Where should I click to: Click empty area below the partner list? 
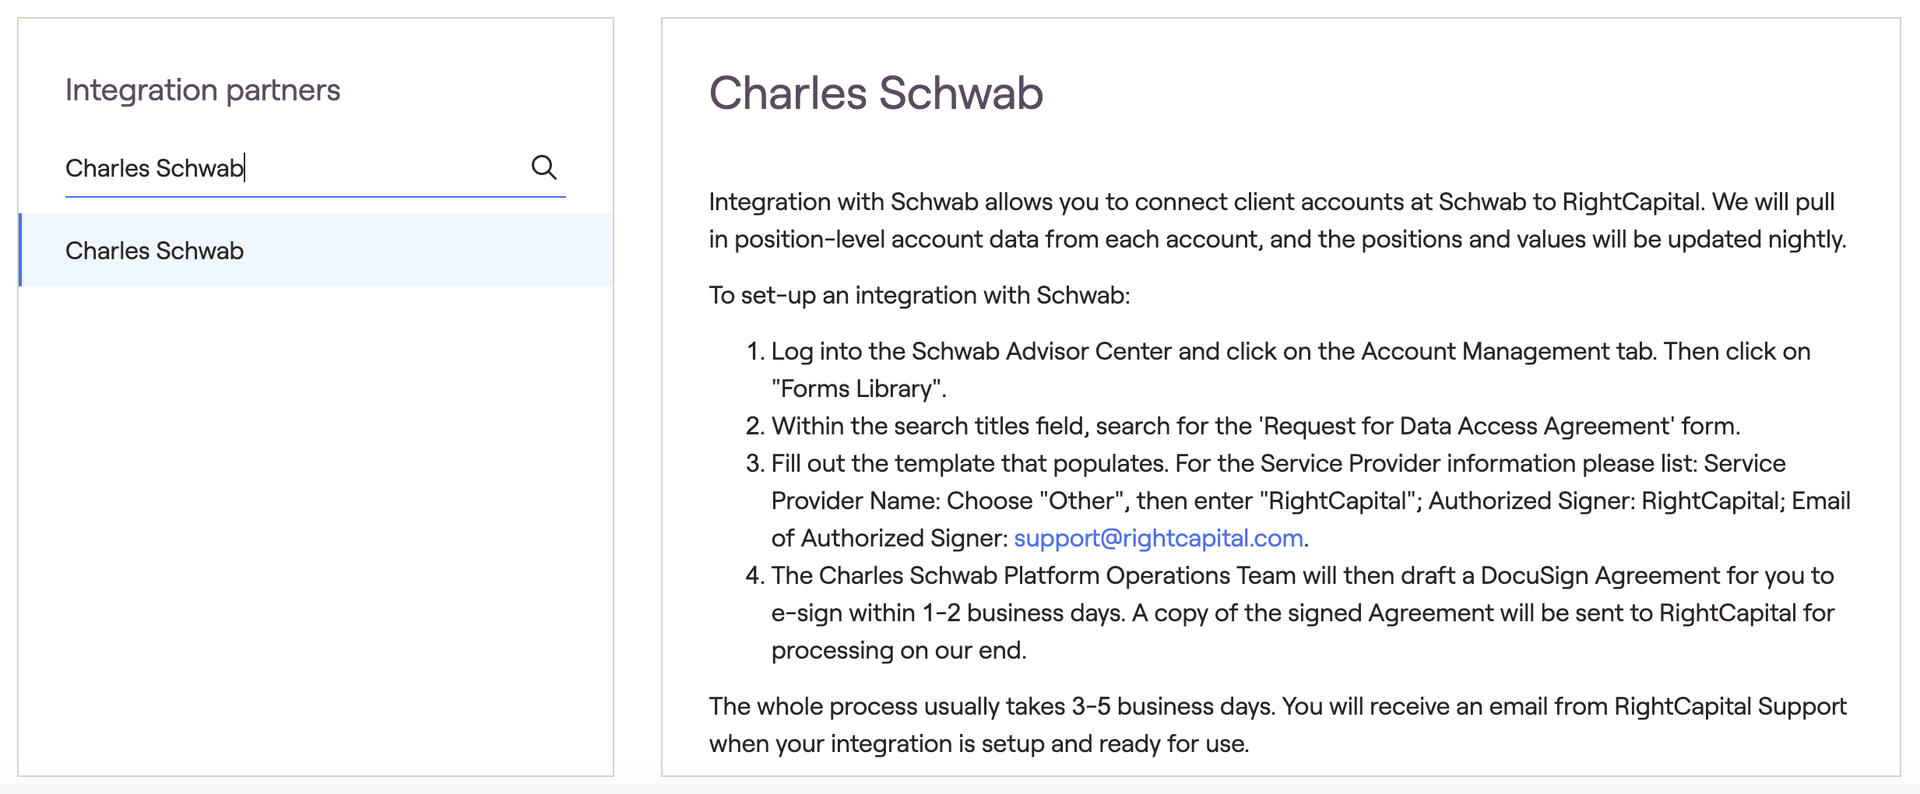pos(316,530)
